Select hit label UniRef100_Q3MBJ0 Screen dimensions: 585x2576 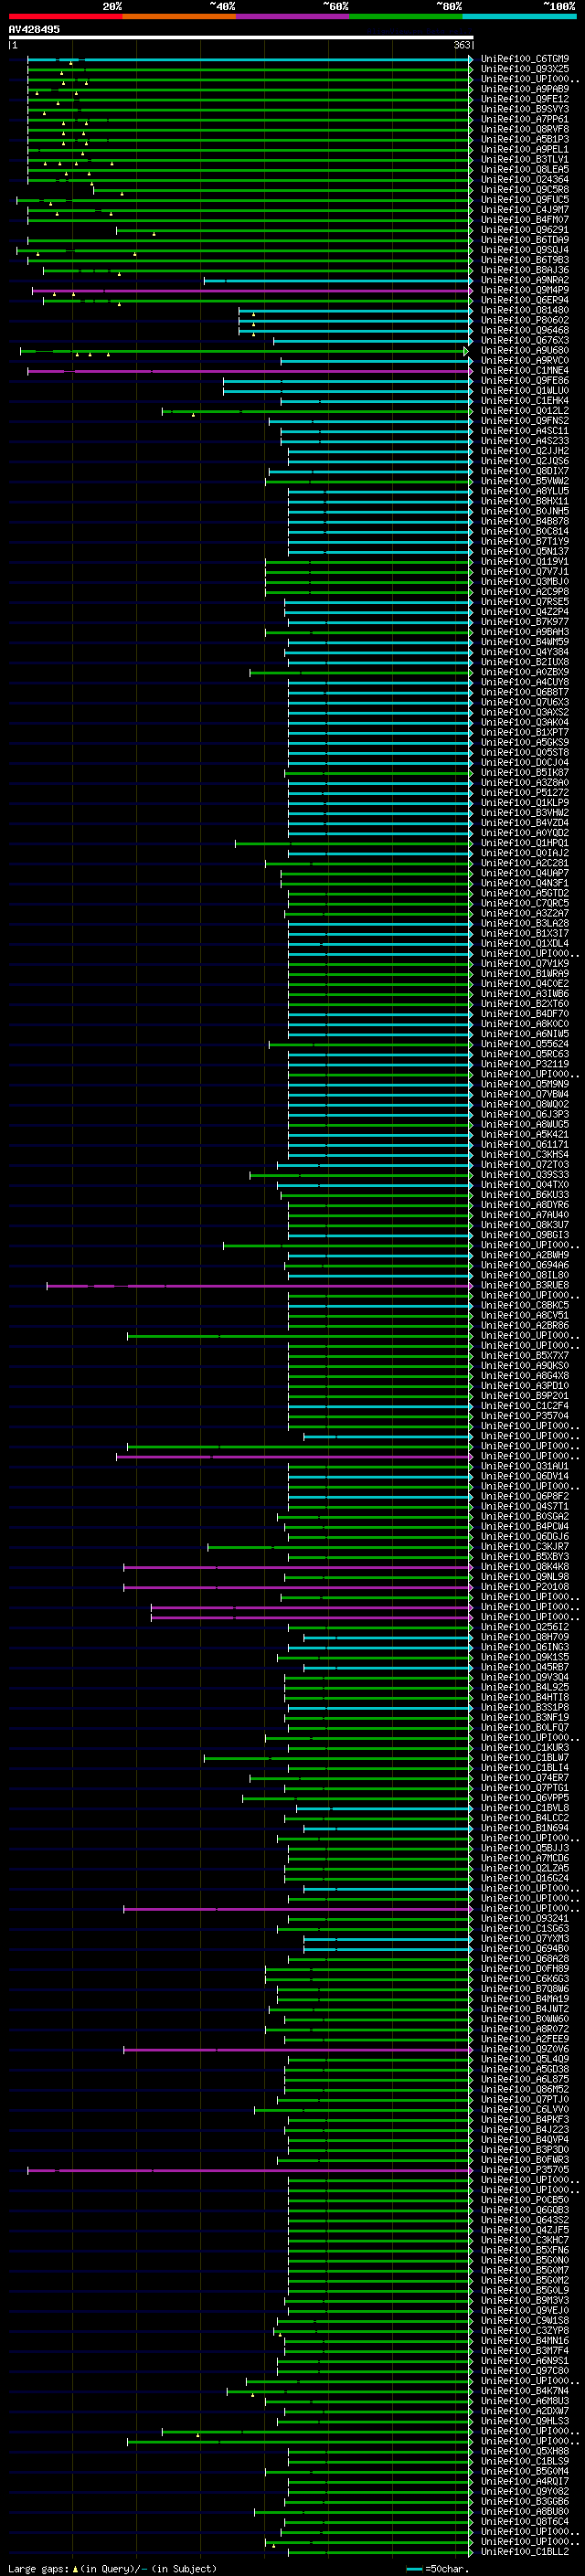(x=524, y=582)
